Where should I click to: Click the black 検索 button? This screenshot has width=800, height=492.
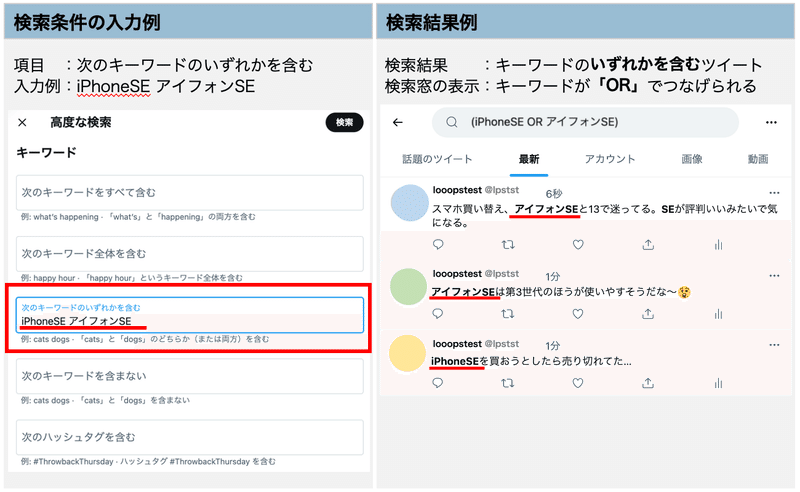coord(344,122)
